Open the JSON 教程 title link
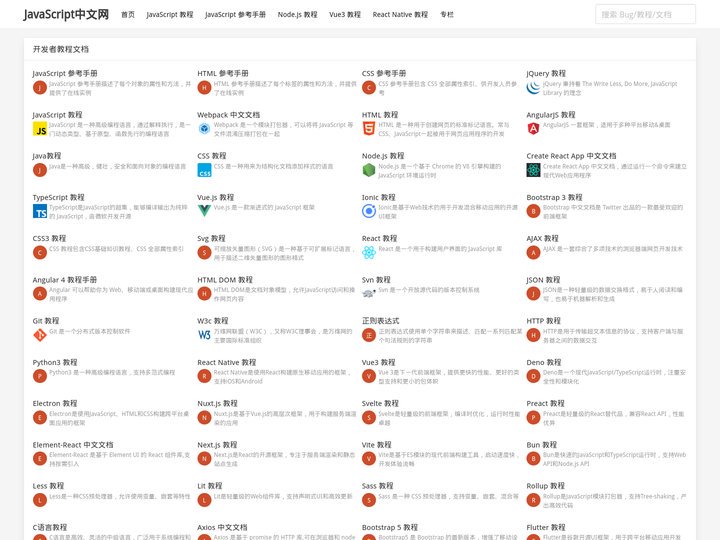Viewport: 720px width, 540px height. tap(543, 280)
